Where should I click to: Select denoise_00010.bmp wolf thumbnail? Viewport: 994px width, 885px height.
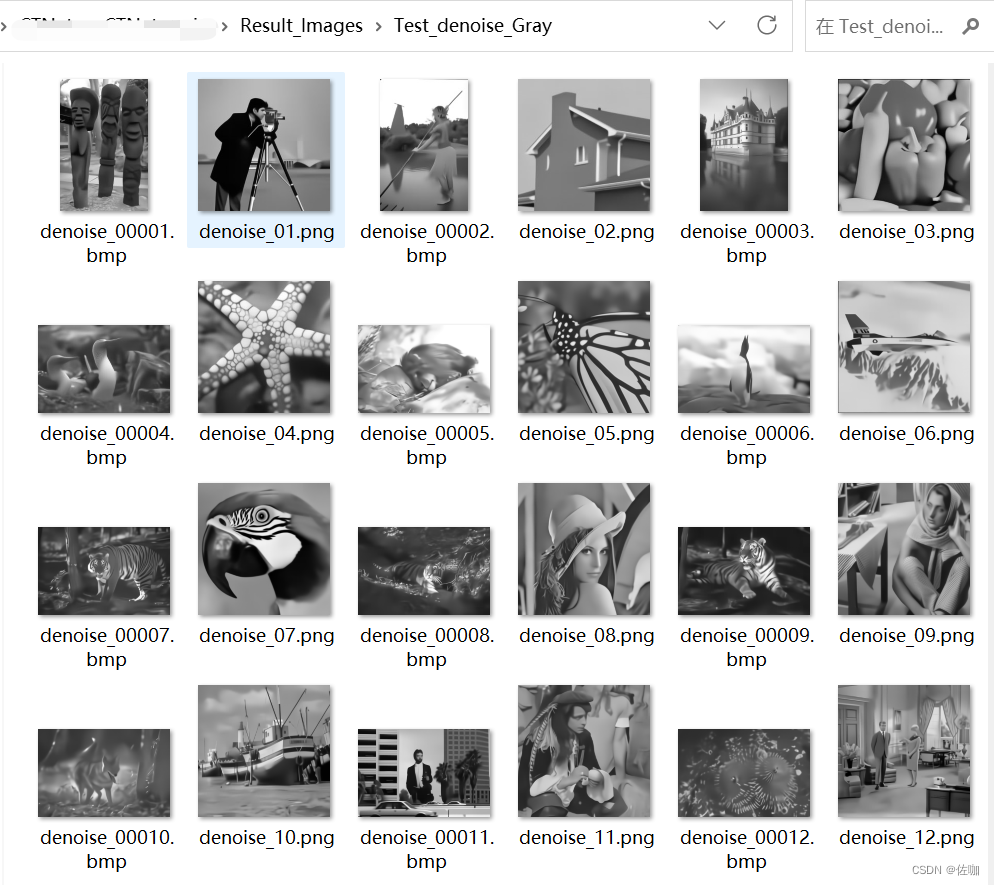[x=104, y=773]
